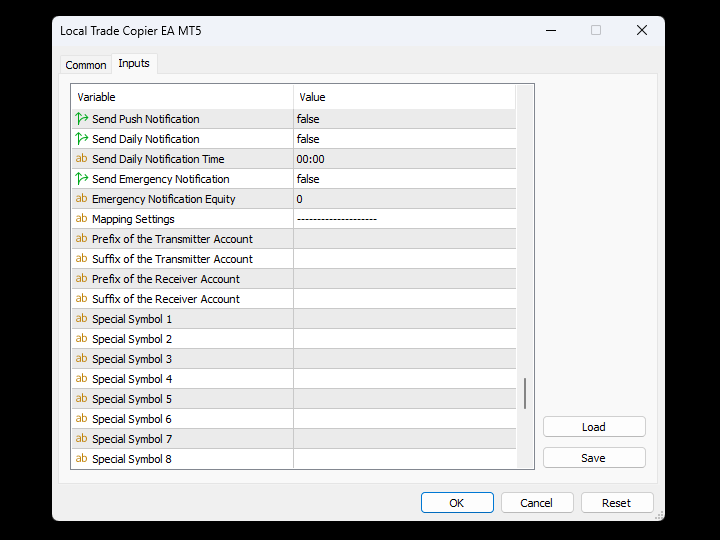Load a saved inputs preset
Screen dimensions: 720x540
[594, 427]
